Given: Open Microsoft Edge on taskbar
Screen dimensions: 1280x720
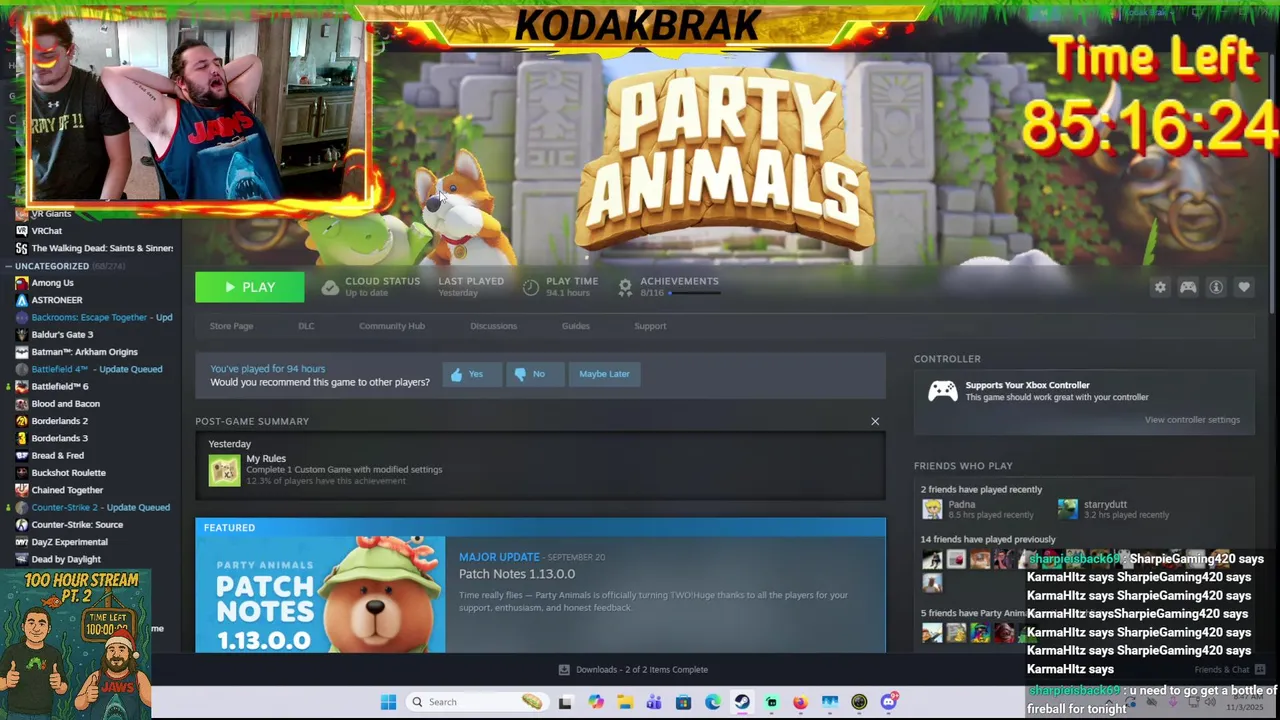Looking at the screenshot, I should click(x=713, y=702).
